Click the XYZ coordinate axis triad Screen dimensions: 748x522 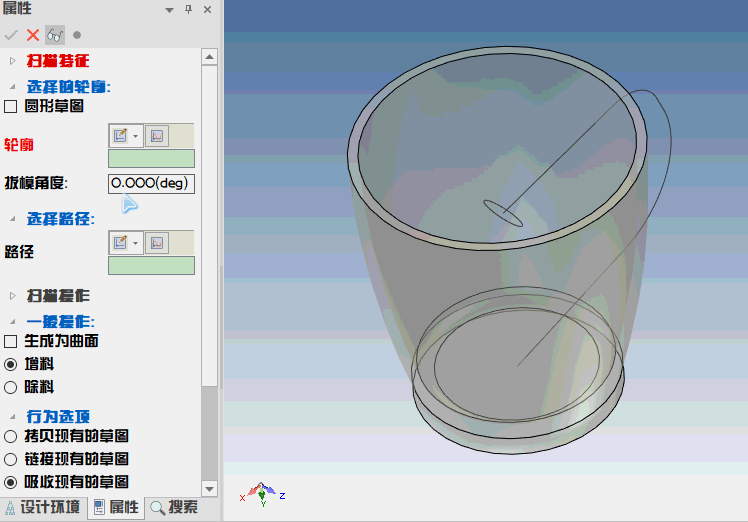(x=262, y=494)
